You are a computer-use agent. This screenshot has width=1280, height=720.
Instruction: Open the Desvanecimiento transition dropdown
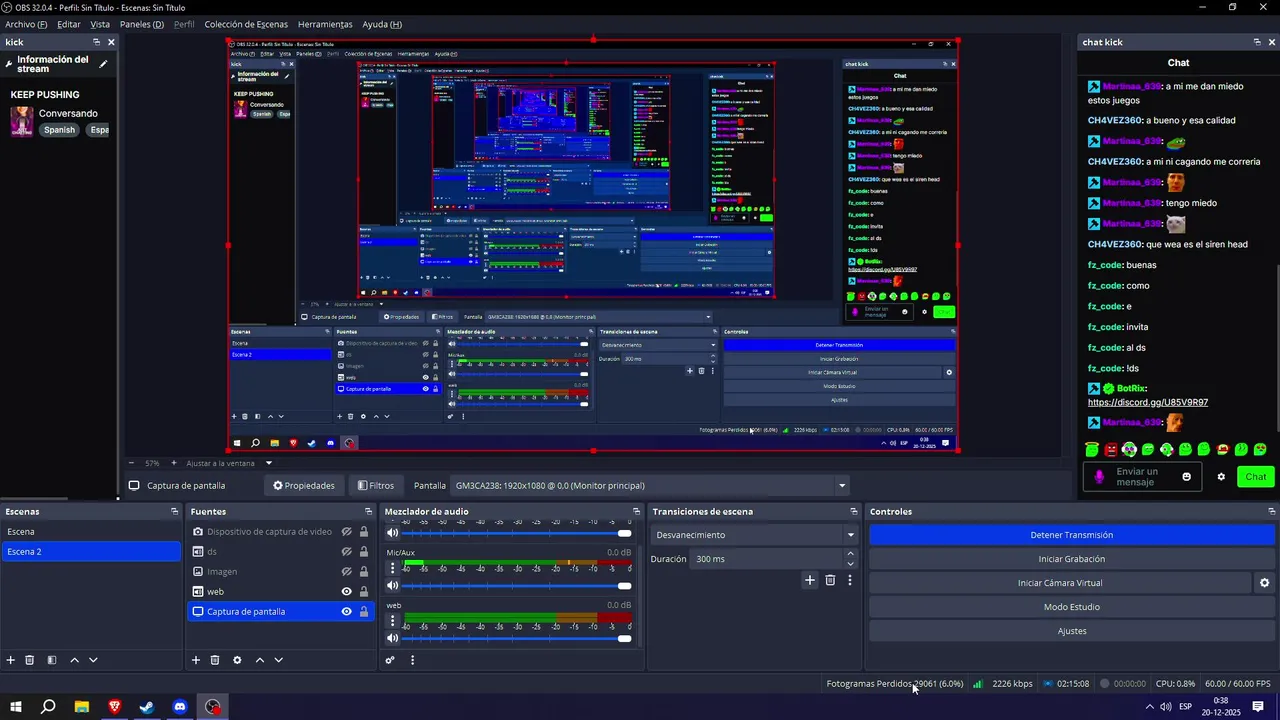click(754, 535)
